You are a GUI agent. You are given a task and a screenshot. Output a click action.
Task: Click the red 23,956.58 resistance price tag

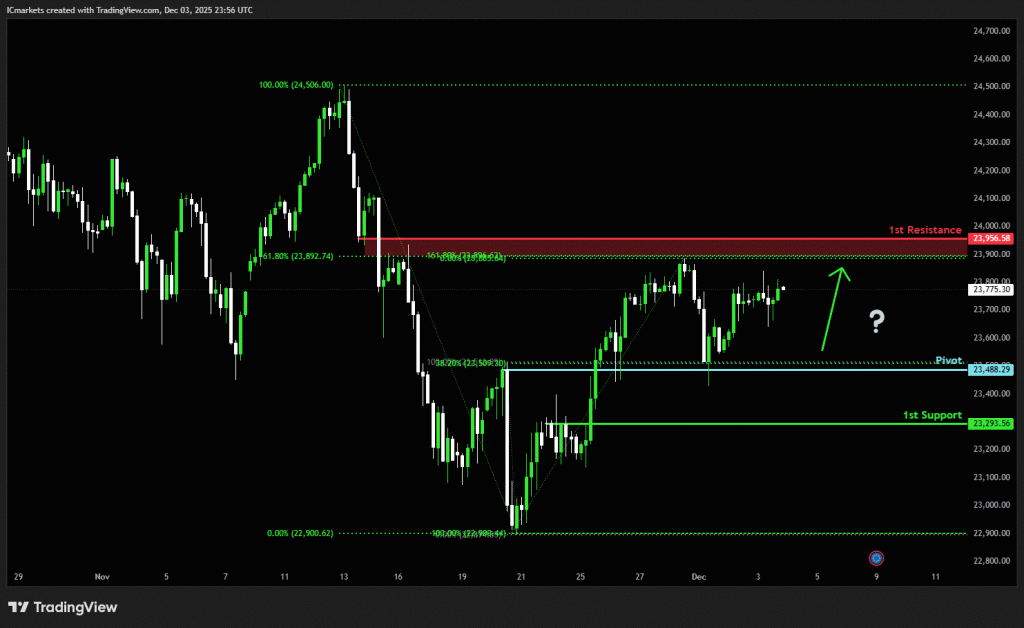click(x=991, y=239)
